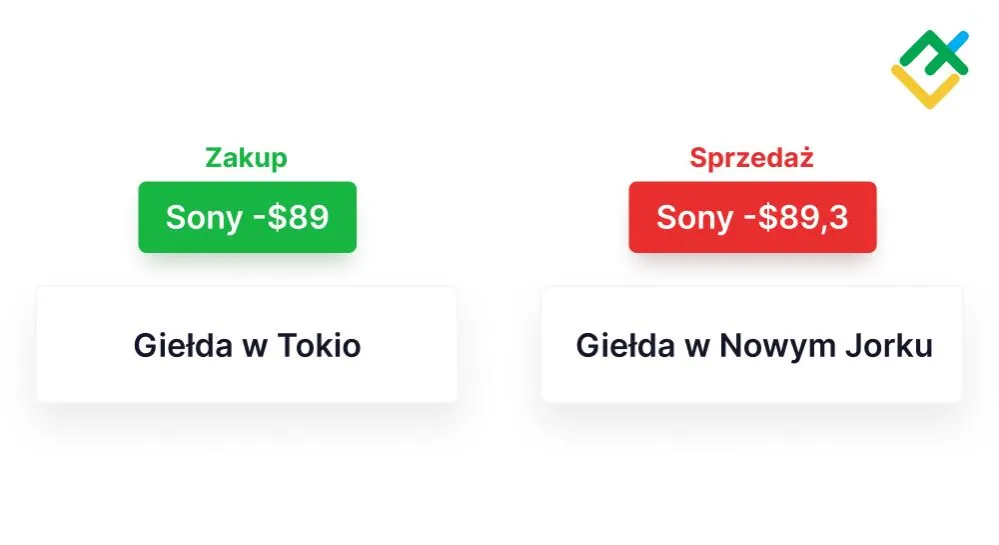Screen dimensions: 999x545
Task: Open the Giełda w Nowym Jorku card
Action: click(752, 344)
